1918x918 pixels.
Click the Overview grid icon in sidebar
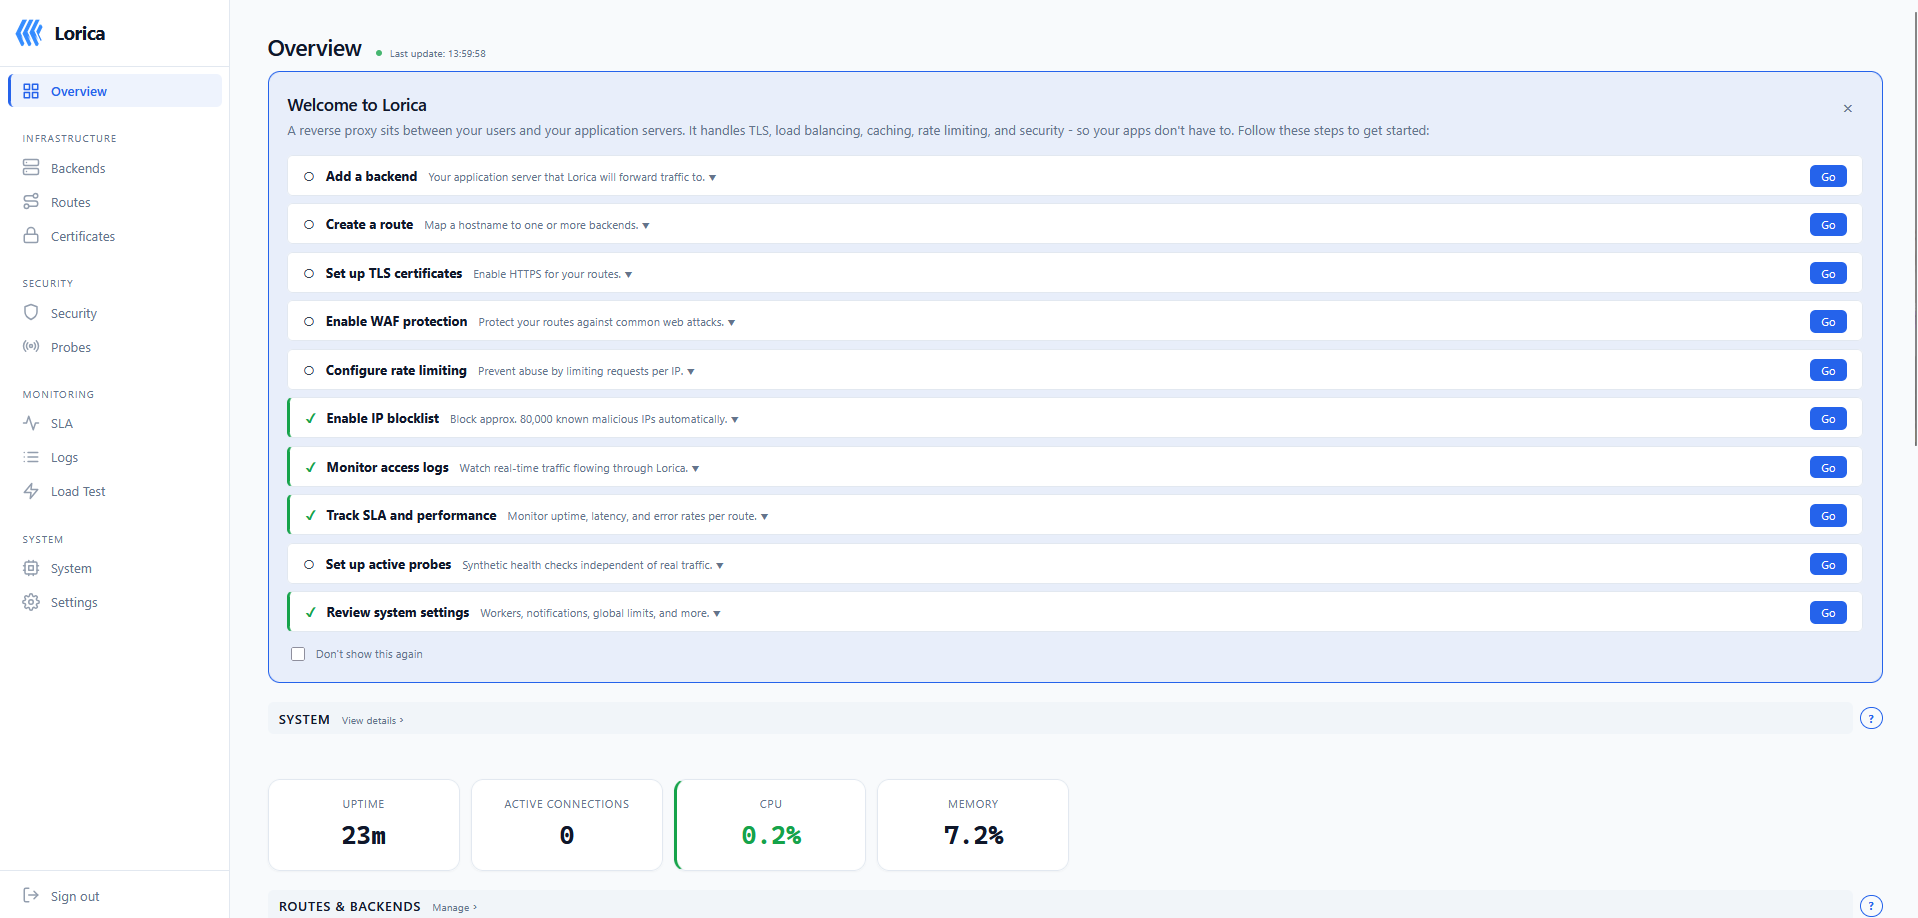(x=31, y=91)
